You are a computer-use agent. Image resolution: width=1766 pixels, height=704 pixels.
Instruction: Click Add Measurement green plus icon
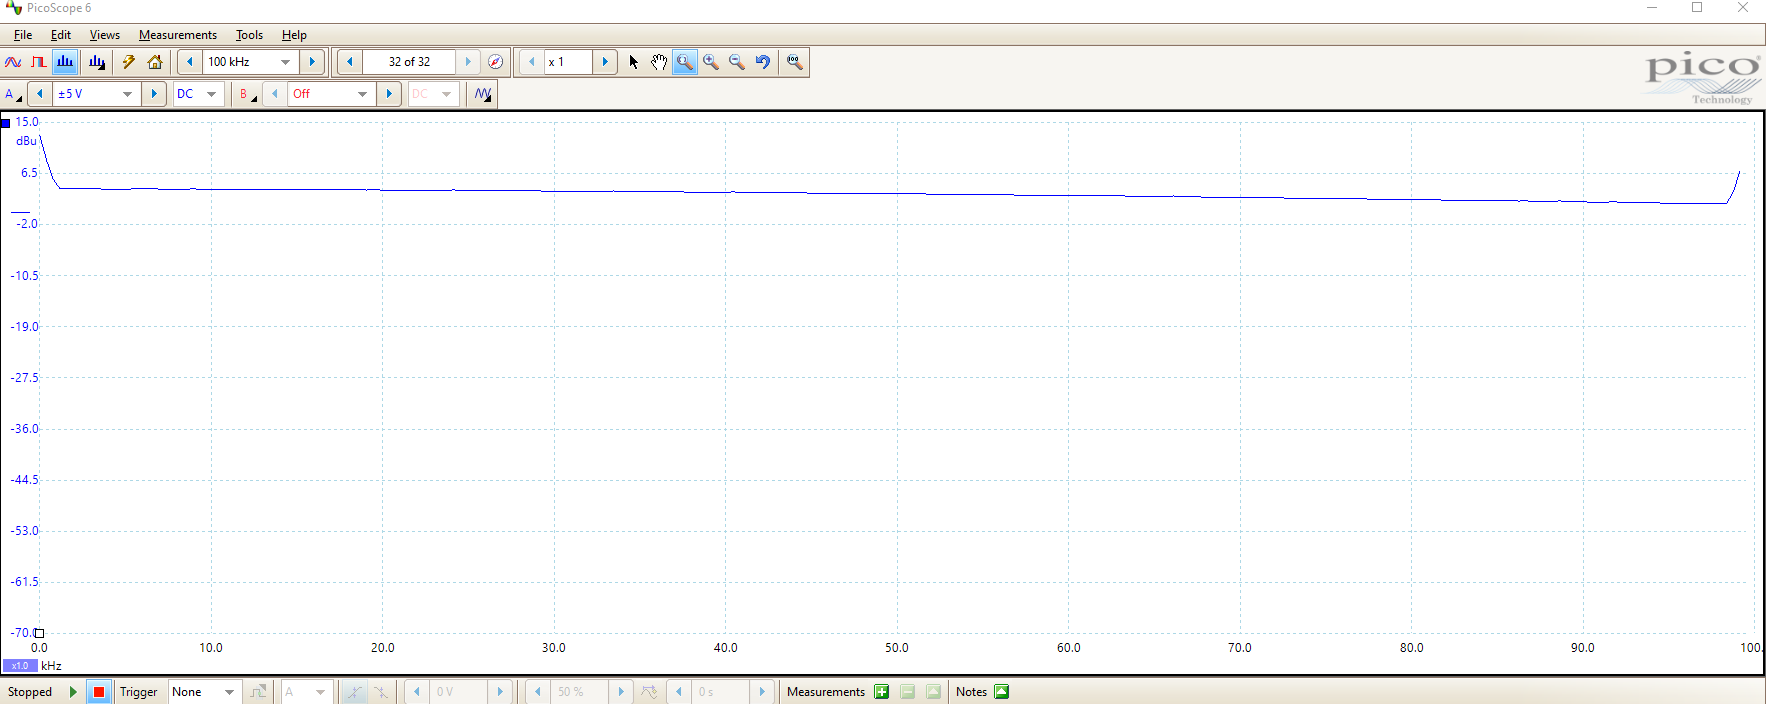click(881, 692)
